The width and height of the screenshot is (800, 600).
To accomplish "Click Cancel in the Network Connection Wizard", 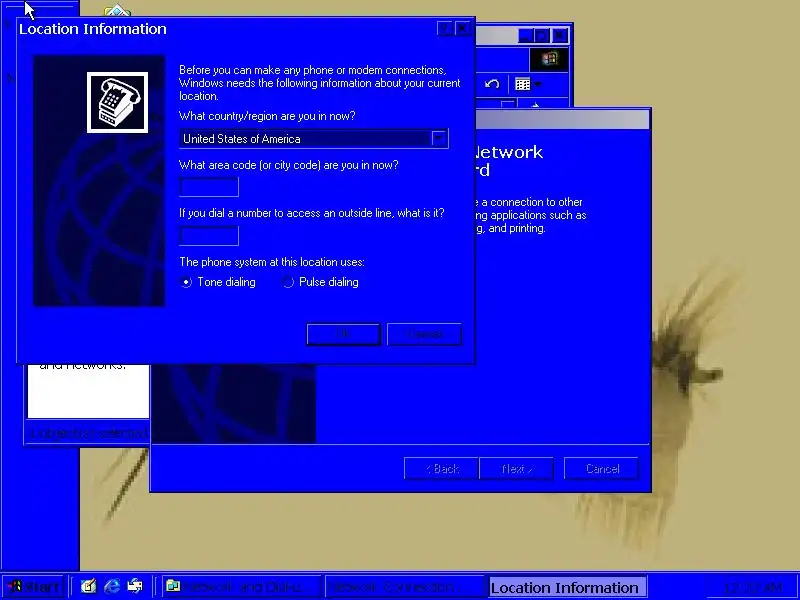I will tap(602, 469).
